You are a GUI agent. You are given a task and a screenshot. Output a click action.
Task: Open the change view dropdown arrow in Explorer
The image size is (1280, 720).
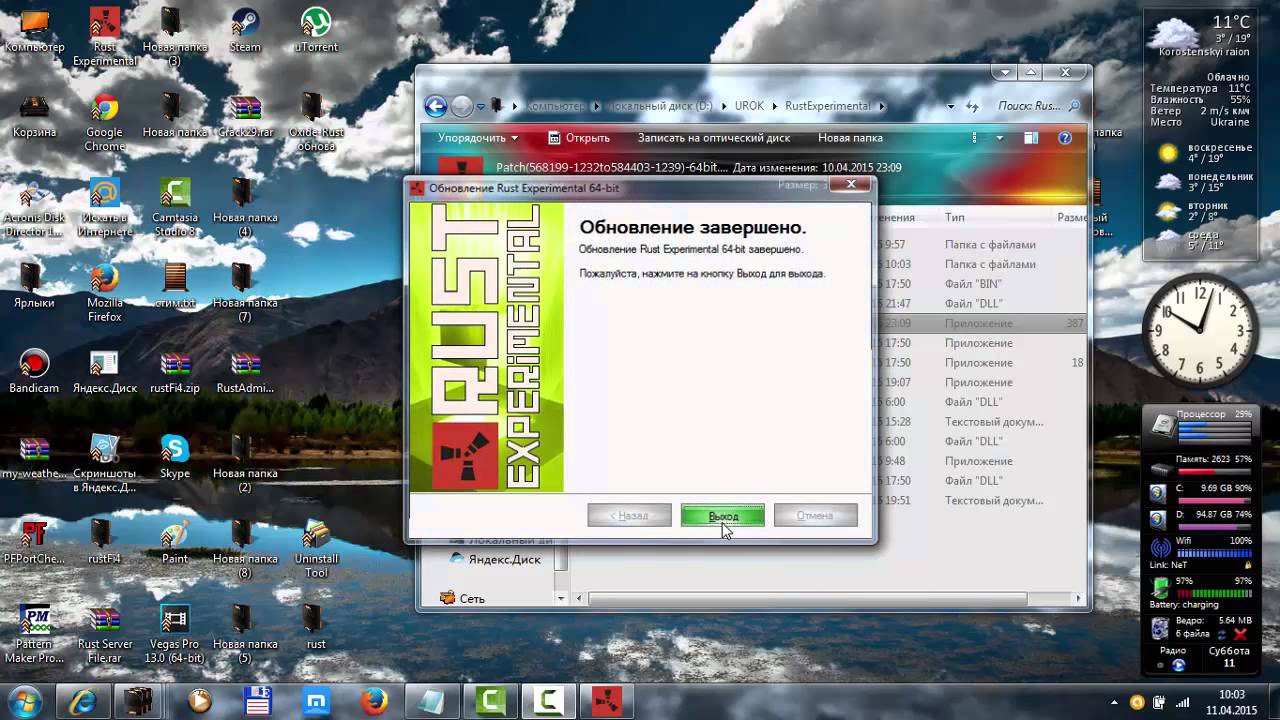click(1000, 138)
